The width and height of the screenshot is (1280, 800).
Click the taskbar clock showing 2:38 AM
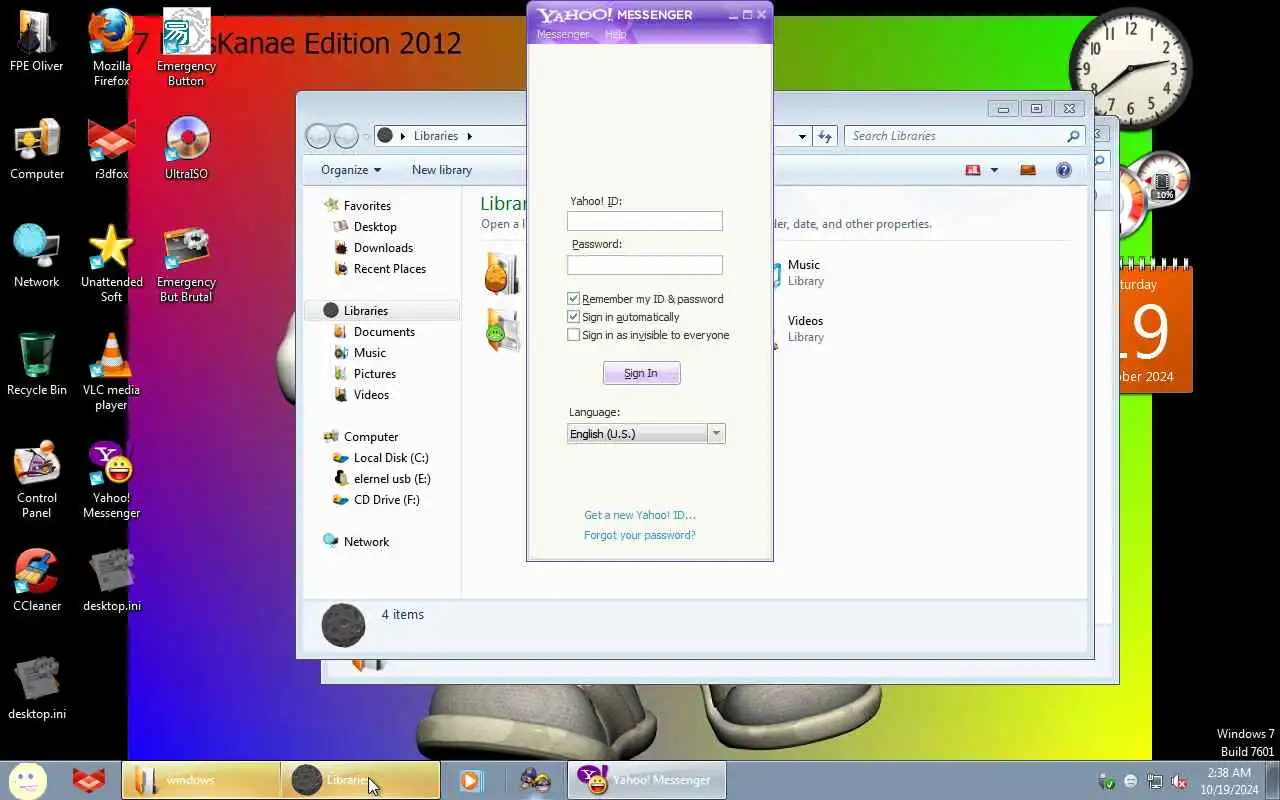(1229, 781)
